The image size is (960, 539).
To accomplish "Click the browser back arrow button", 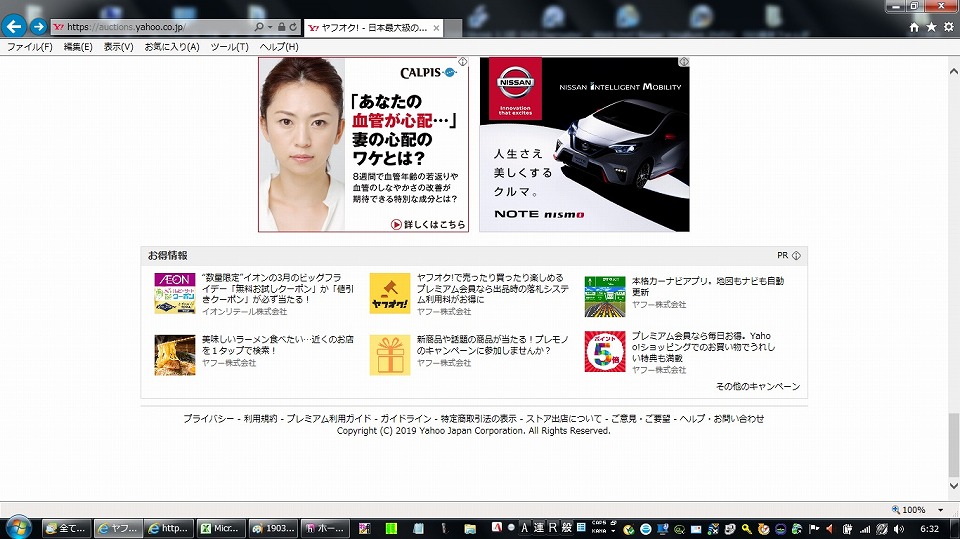I will tap(13, 27).
